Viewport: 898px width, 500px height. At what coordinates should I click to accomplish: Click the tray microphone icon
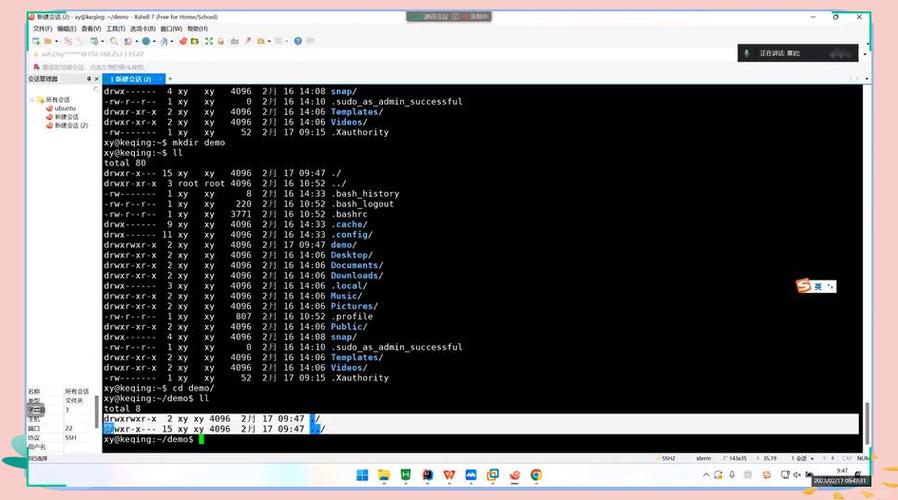pyautogui.click(x=732, y=475)
